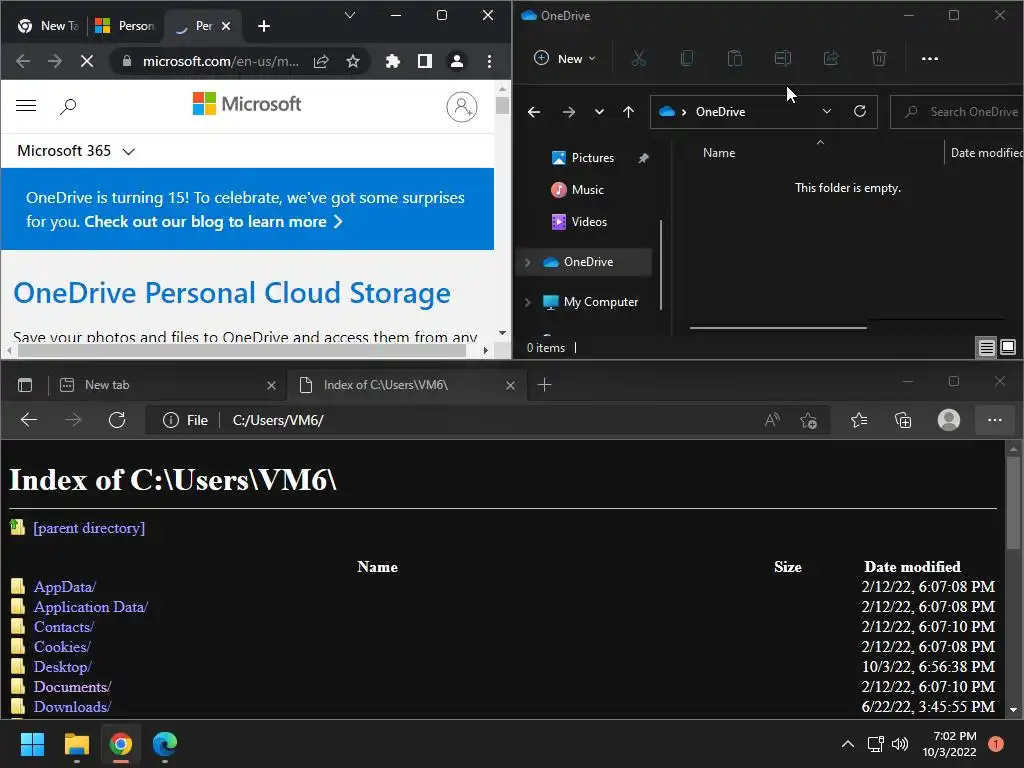Click Share icon in OneDrive toolbar

click(x=831, y=59)
